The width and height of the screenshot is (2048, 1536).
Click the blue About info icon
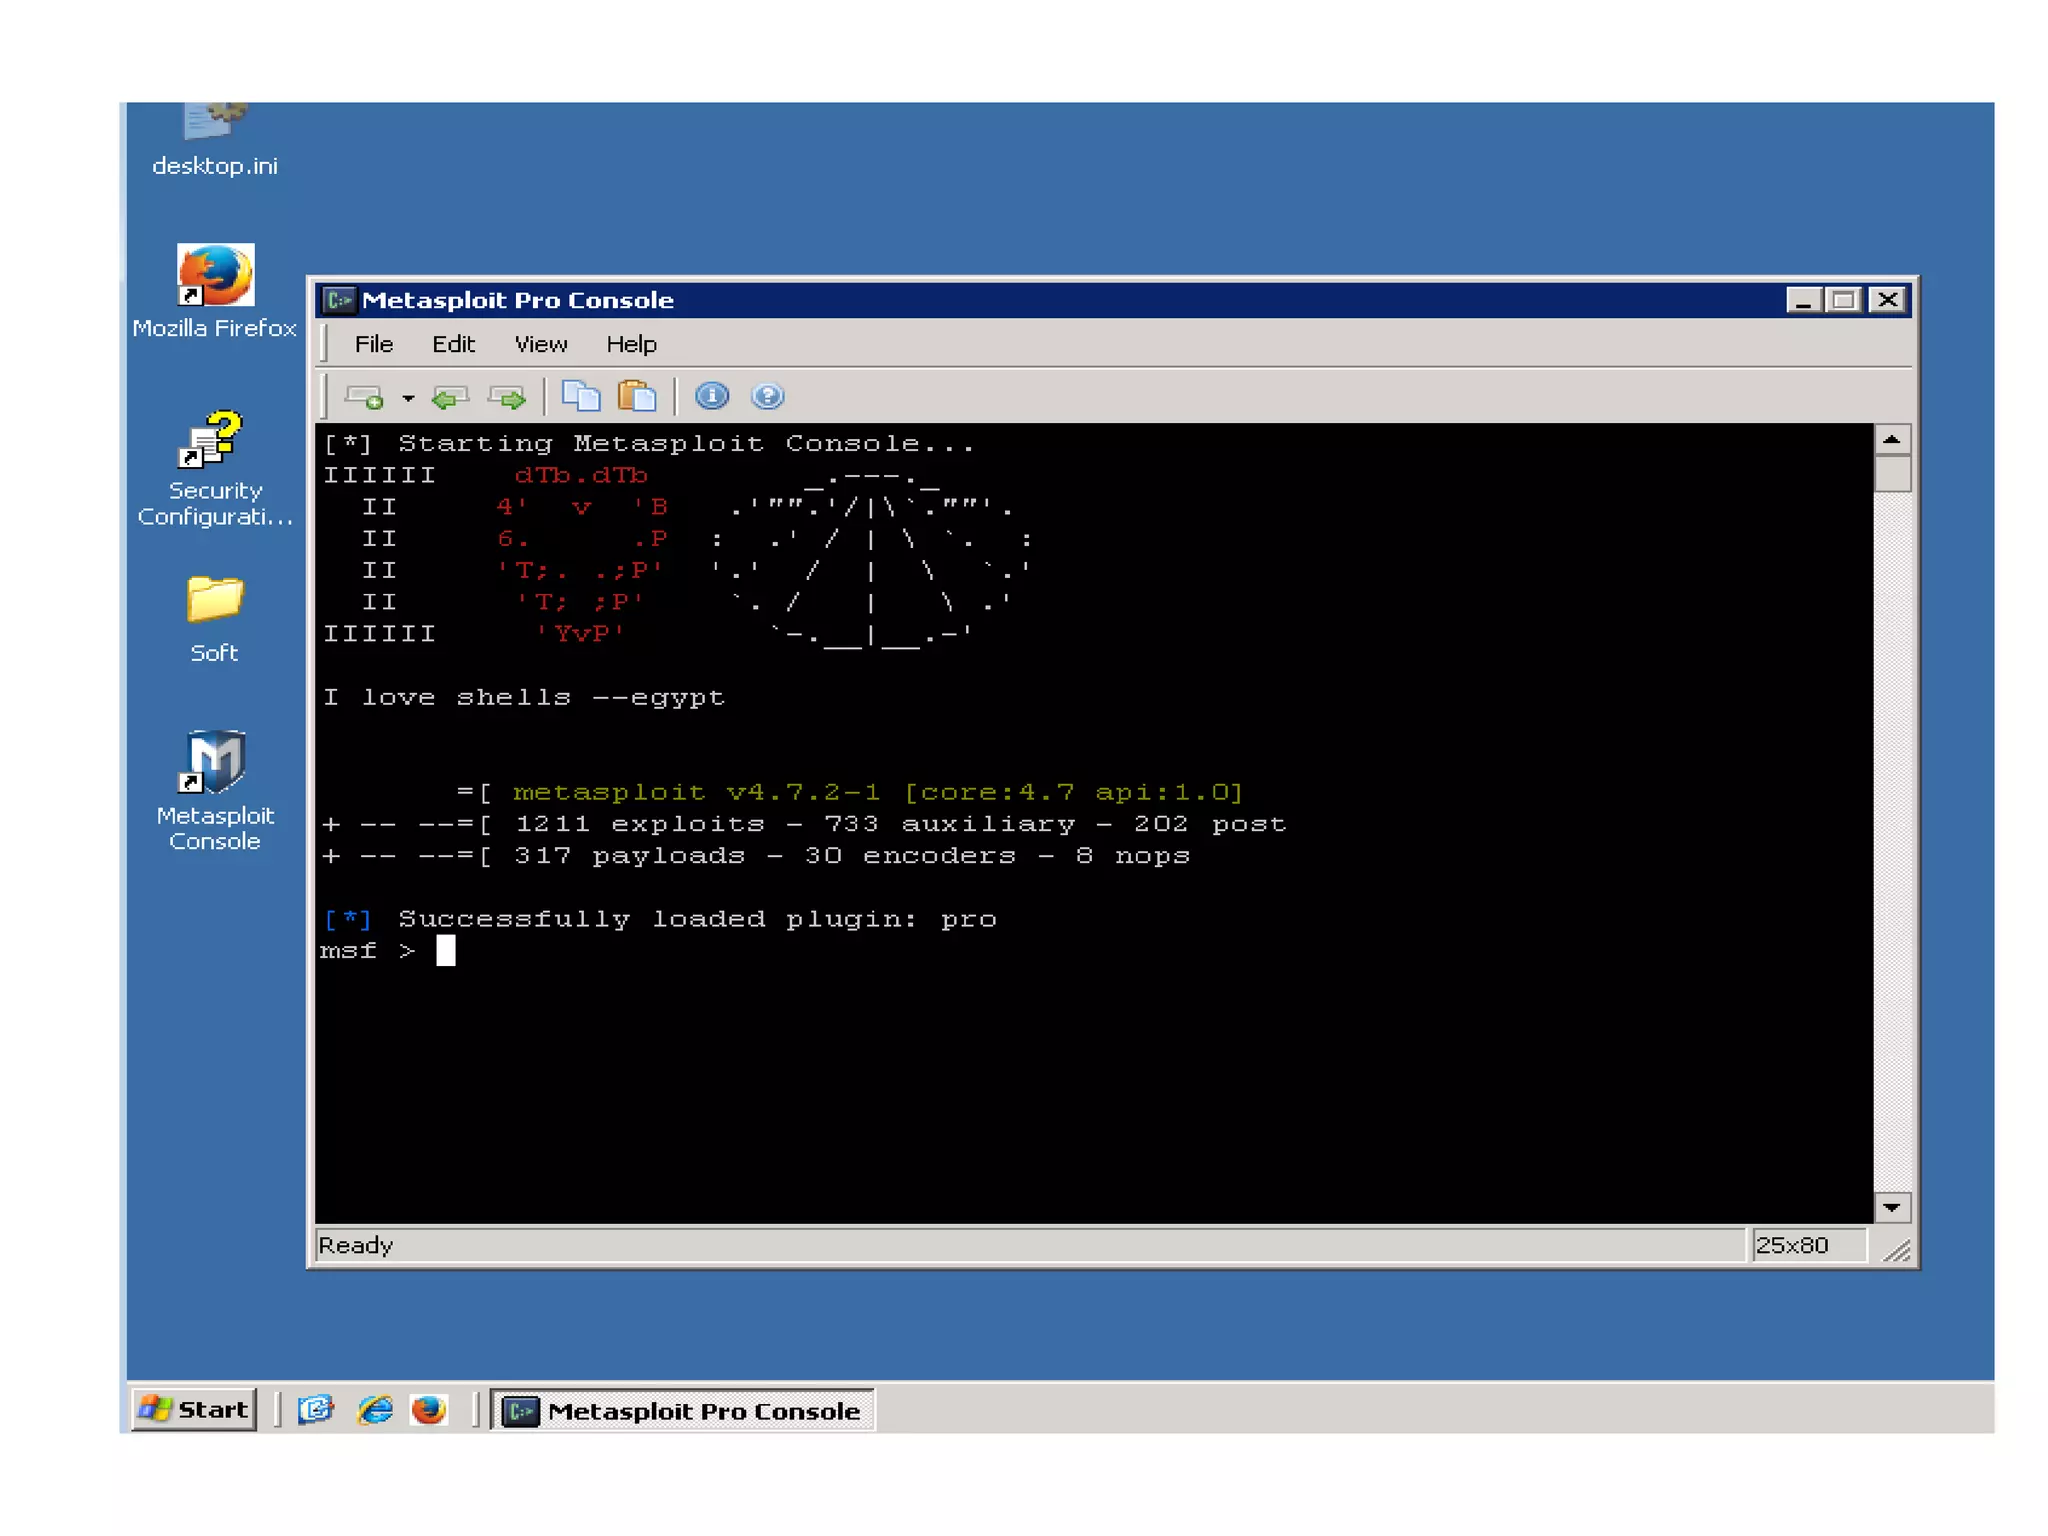coord(712,396)
